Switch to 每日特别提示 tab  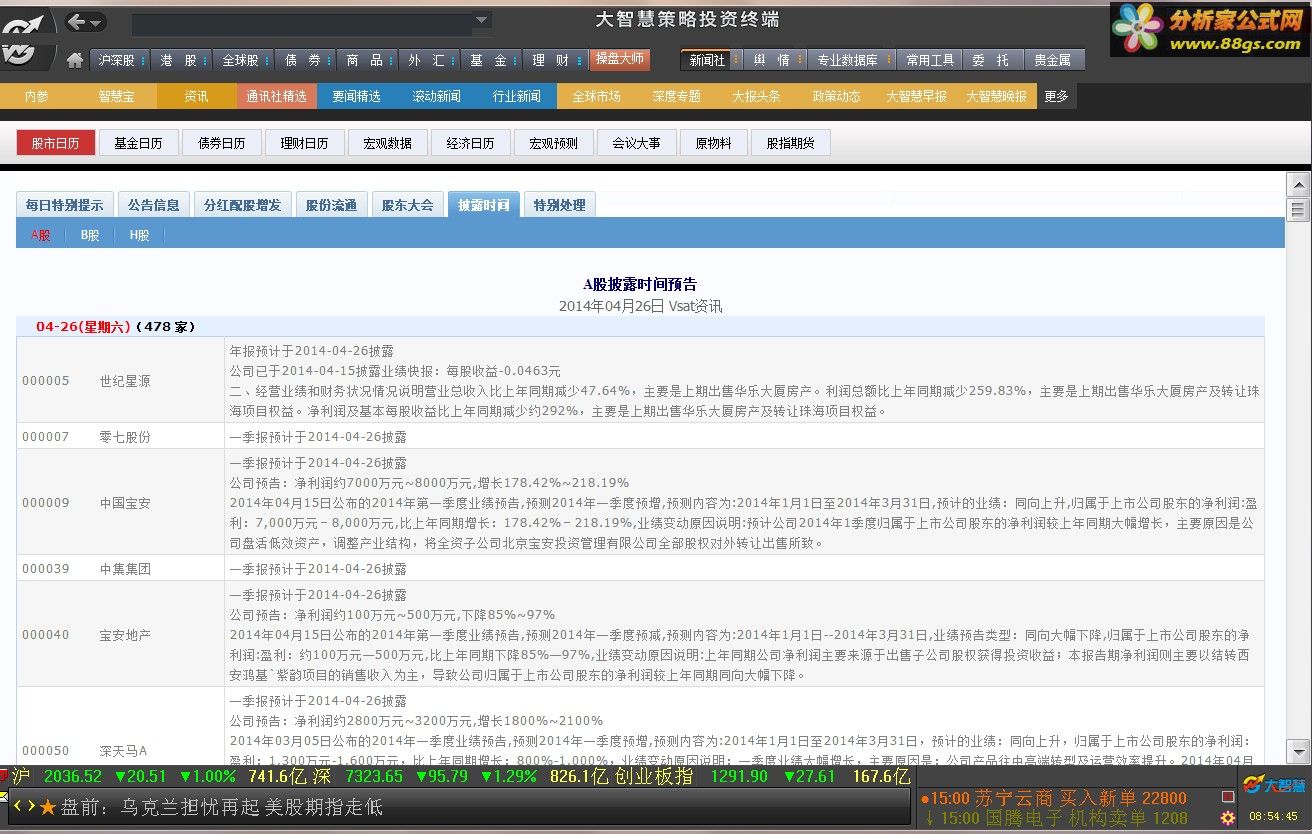tap(65, 204)
